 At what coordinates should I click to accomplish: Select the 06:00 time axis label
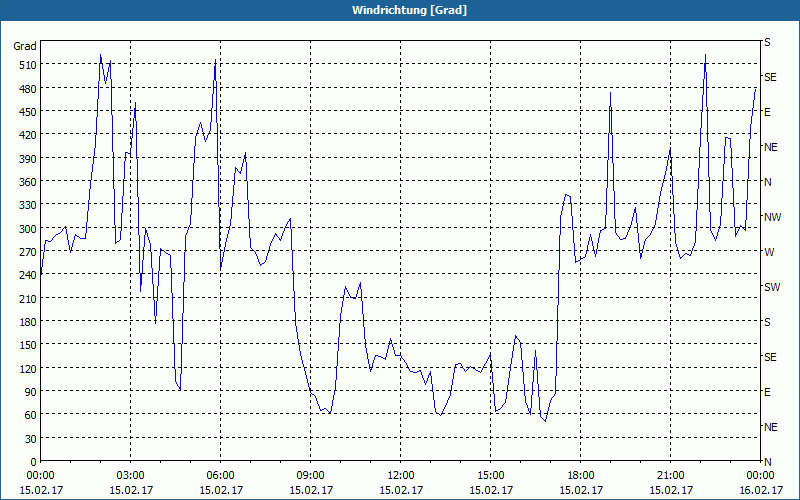[220, 476]
